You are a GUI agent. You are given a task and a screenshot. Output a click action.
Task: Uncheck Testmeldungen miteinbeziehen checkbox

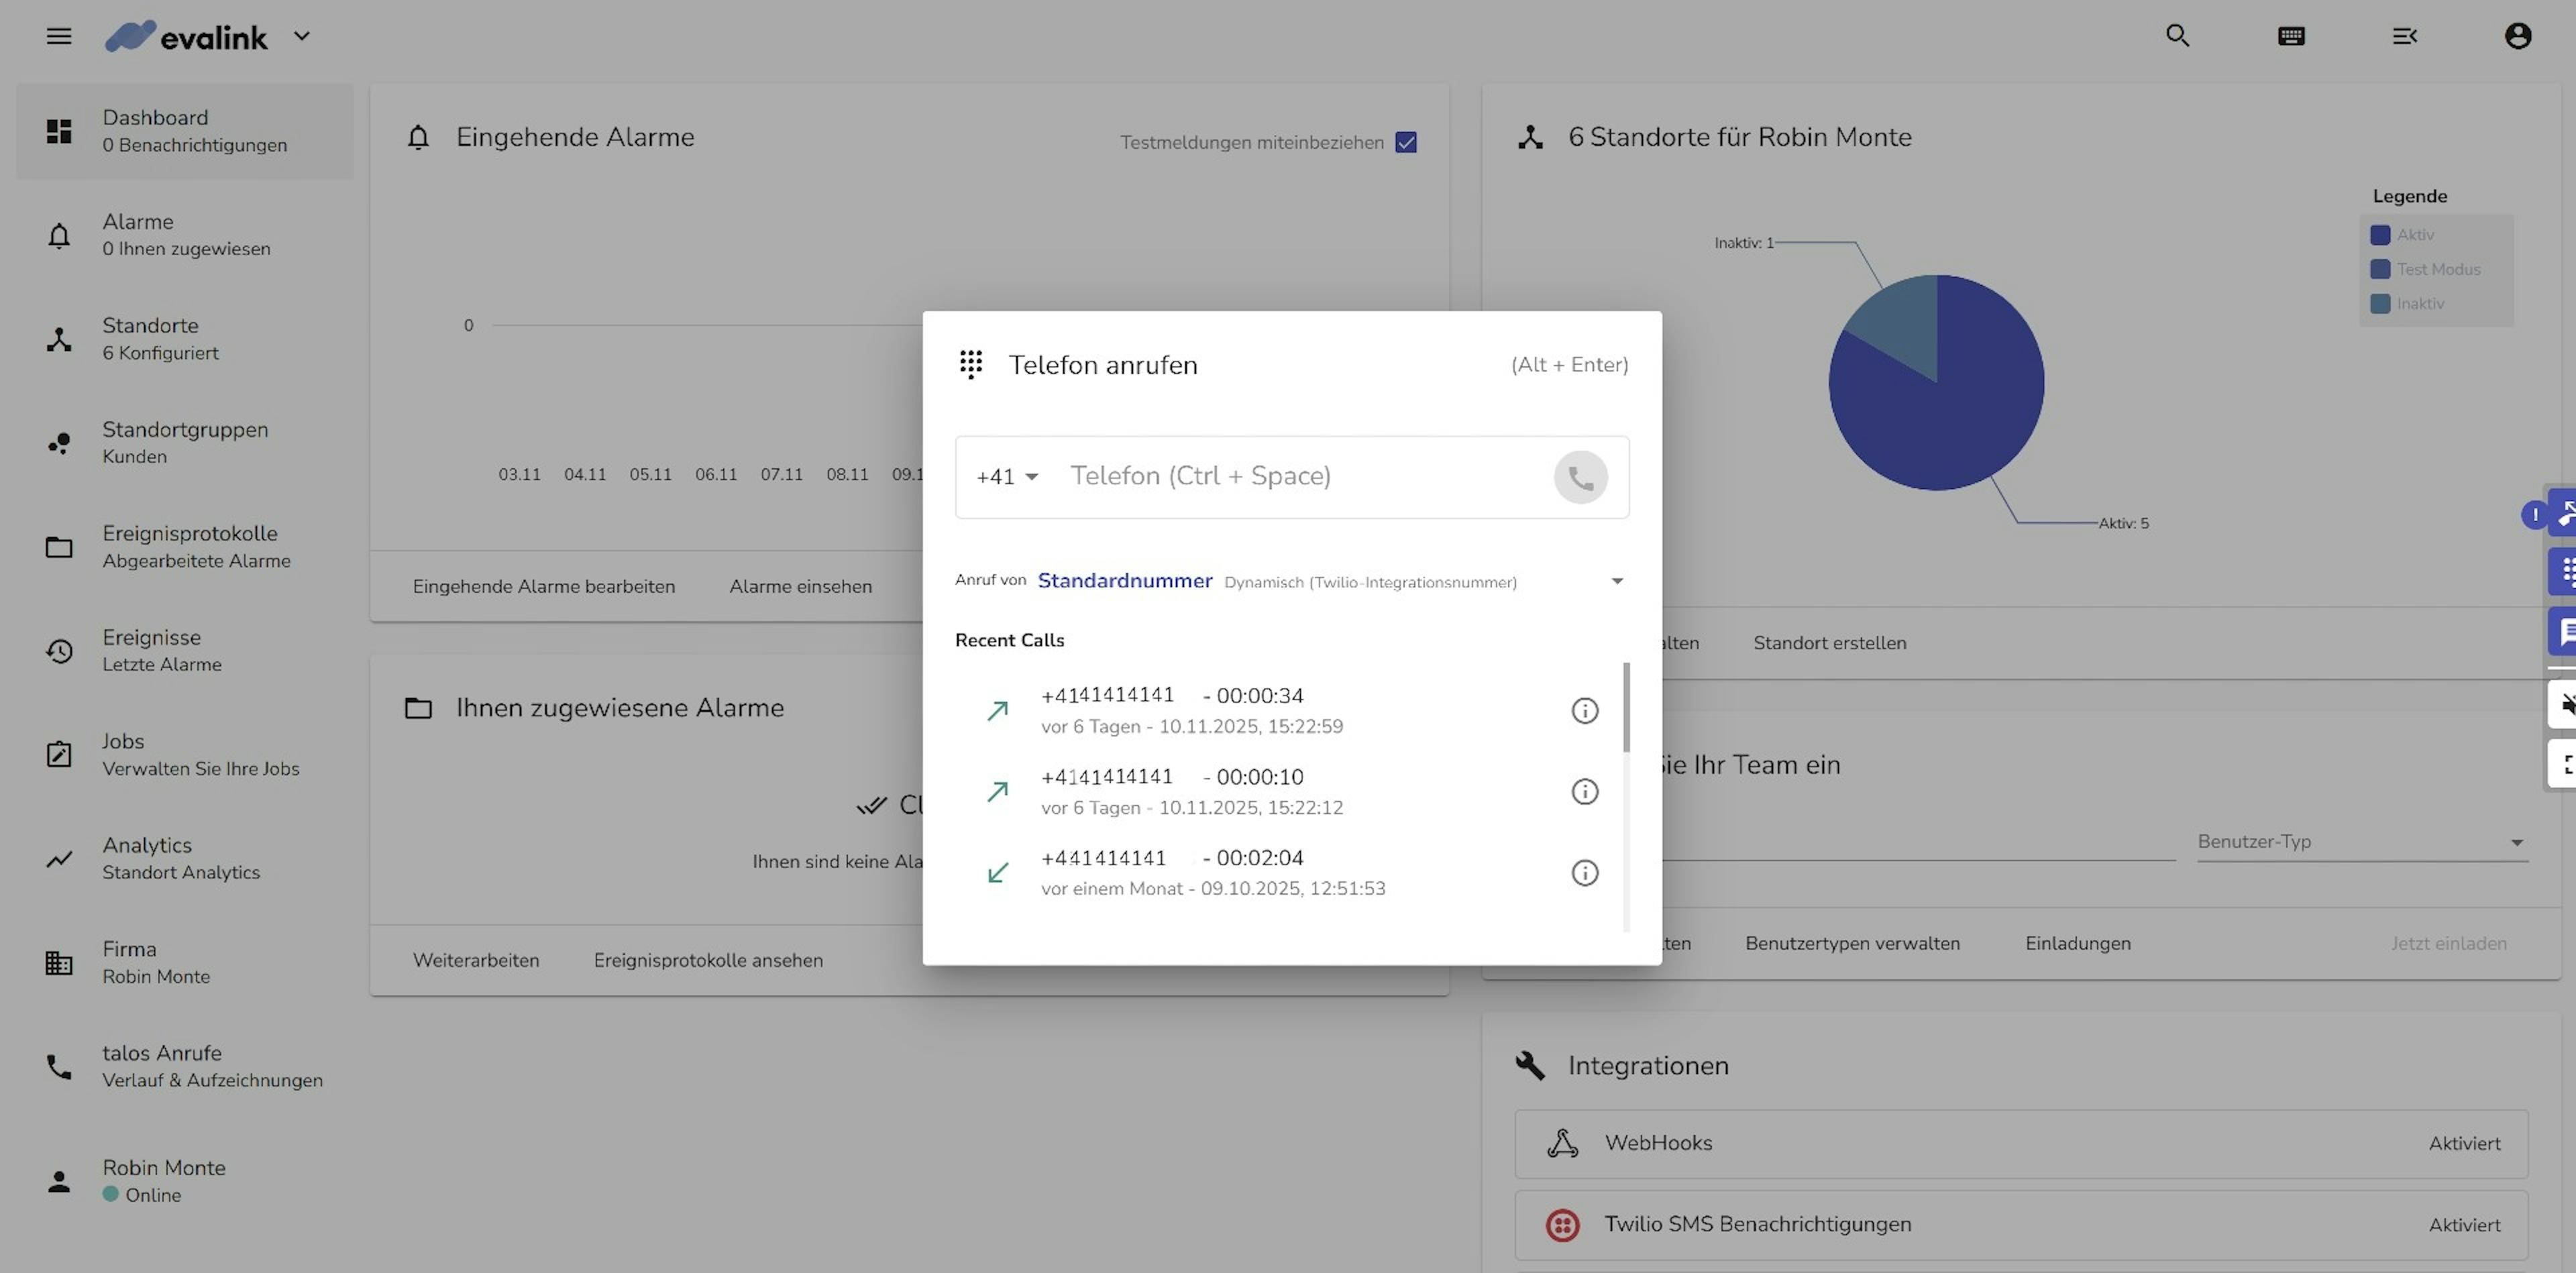click(1406, 142)
